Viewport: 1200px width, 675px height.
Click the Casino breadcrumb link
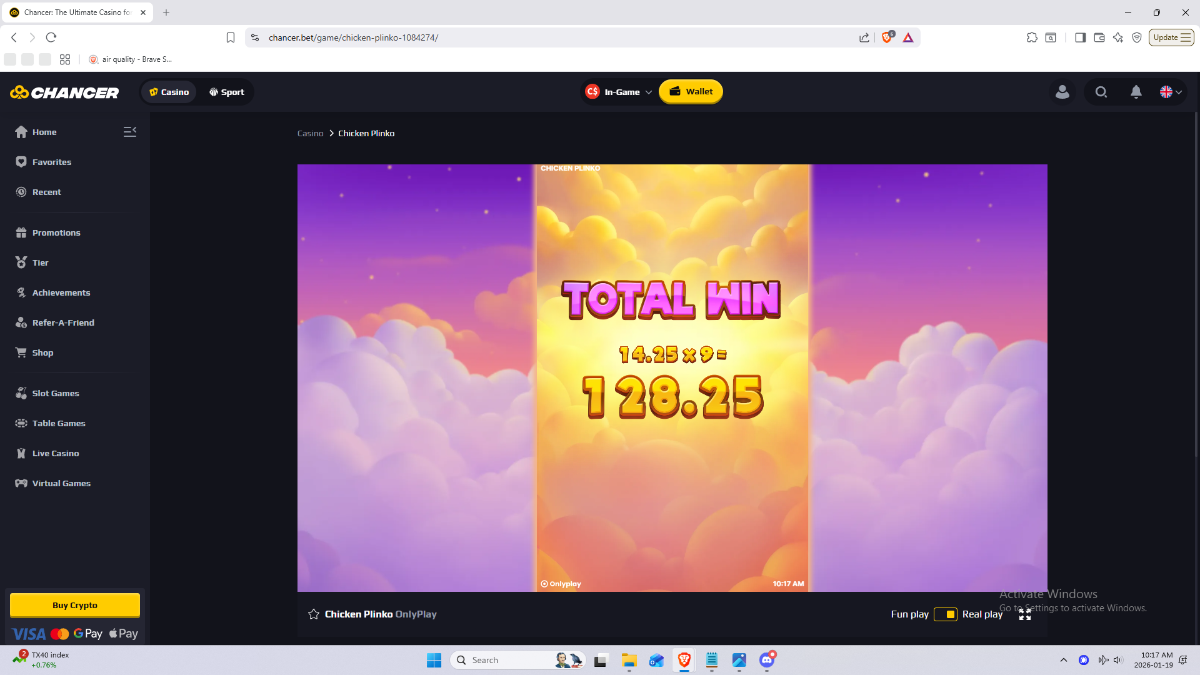(x=310, y=133)
